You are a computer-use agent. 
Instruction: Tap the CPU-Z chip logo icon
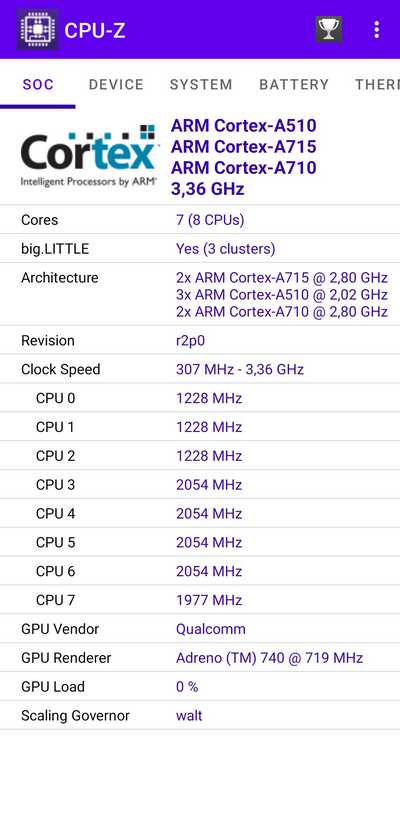point(37,30)
